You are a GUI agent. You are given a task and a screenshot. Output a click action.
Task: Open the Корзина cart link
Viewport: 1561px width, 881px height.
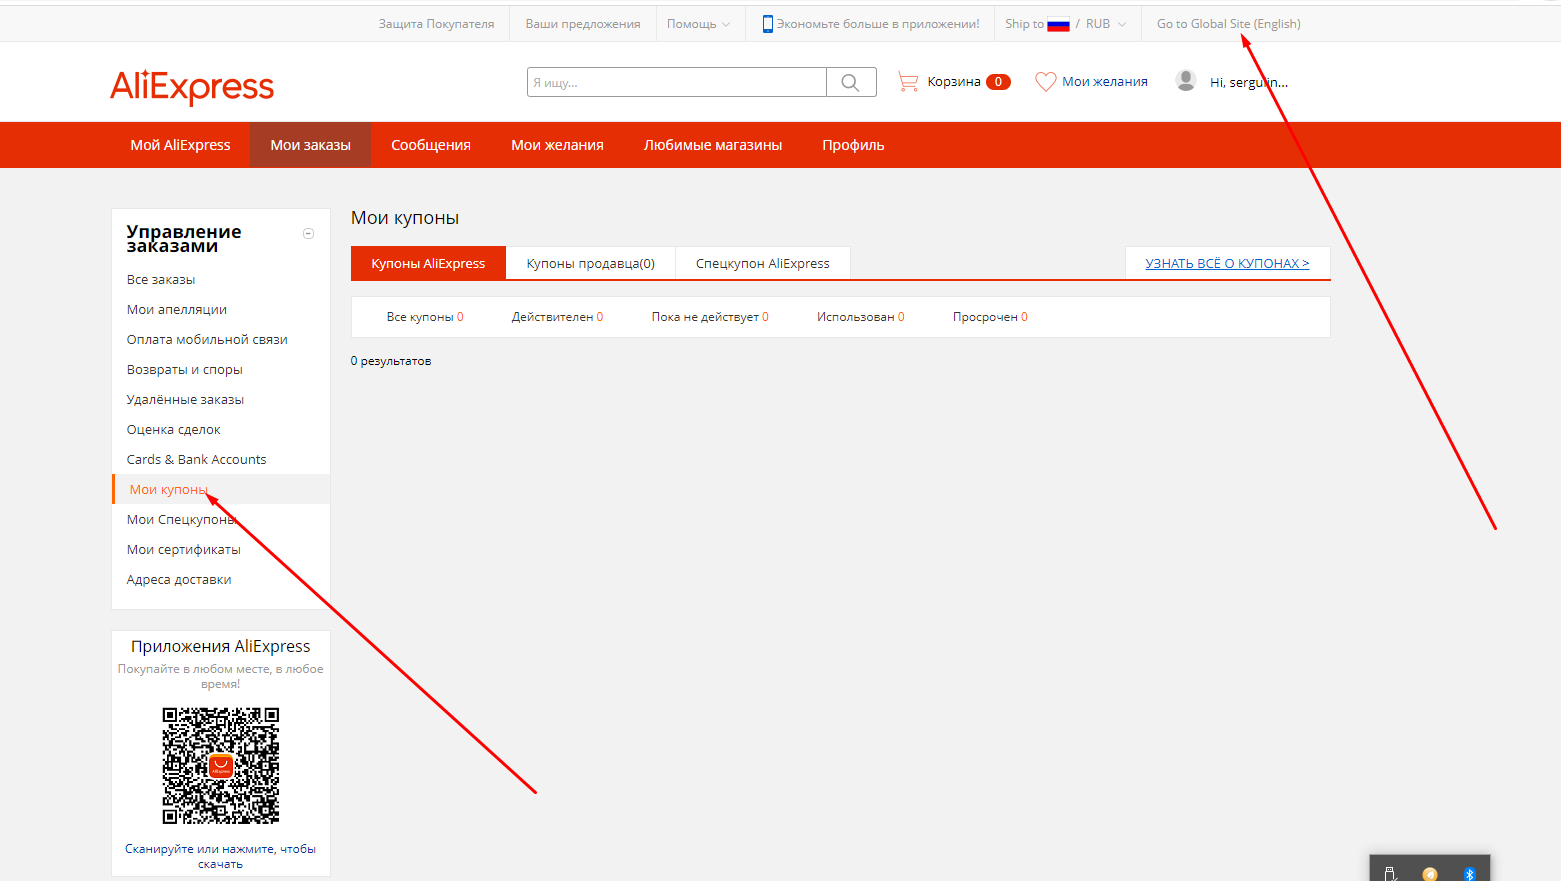(954, 82)
